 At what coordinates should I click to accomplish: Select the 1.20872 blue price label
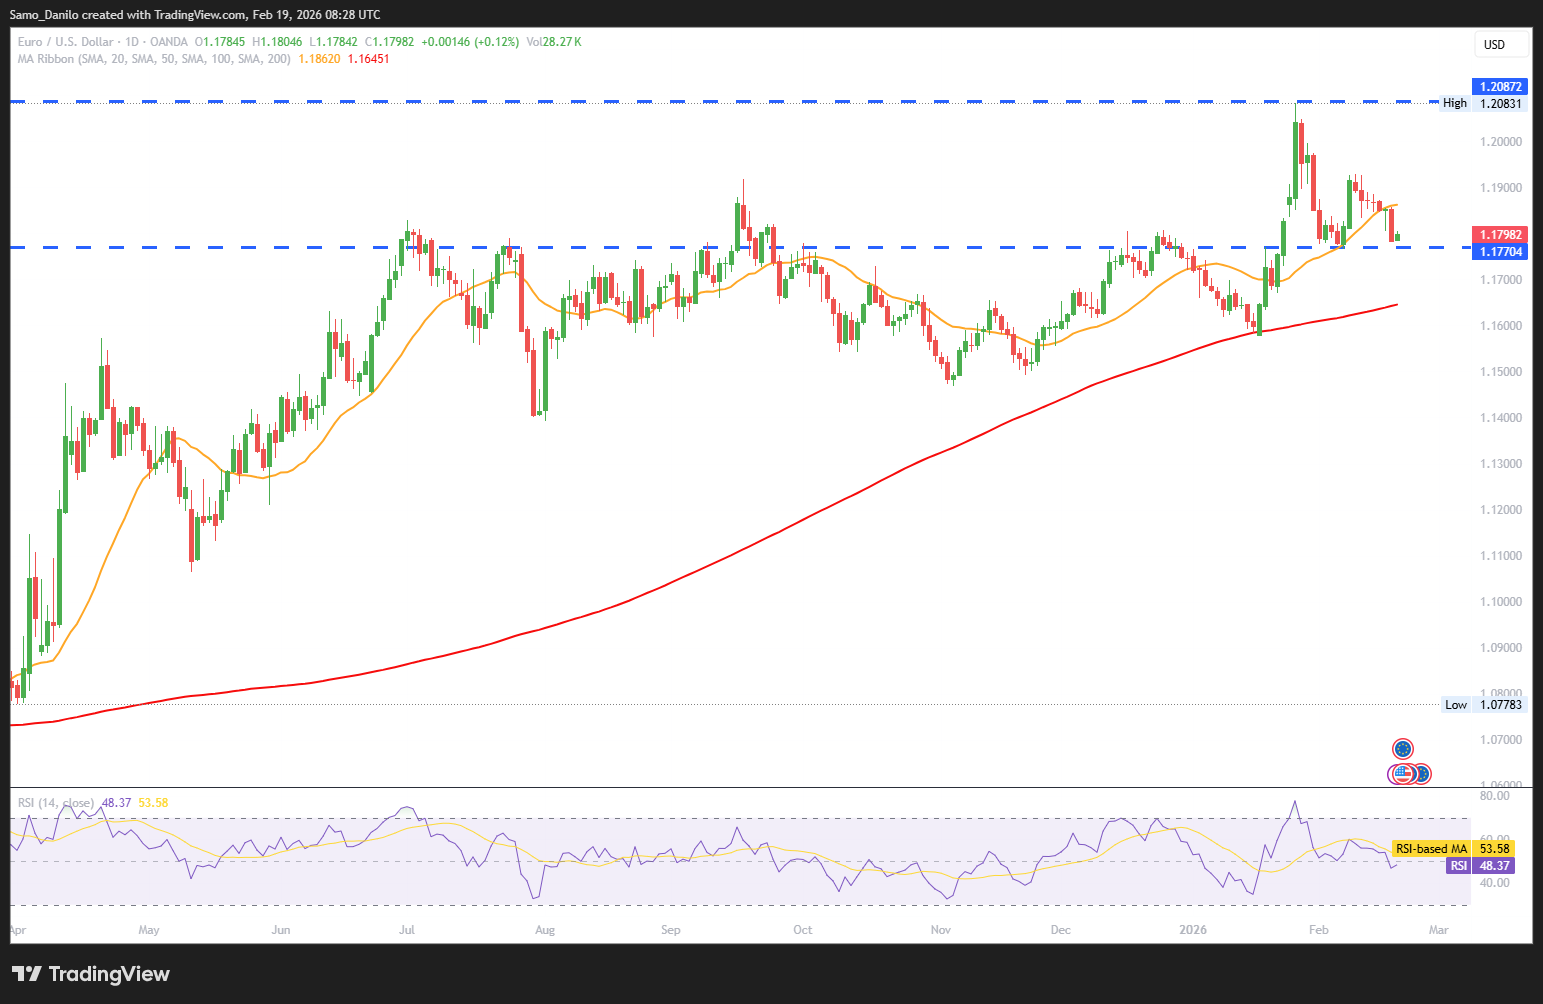[x=1500, y=87]
